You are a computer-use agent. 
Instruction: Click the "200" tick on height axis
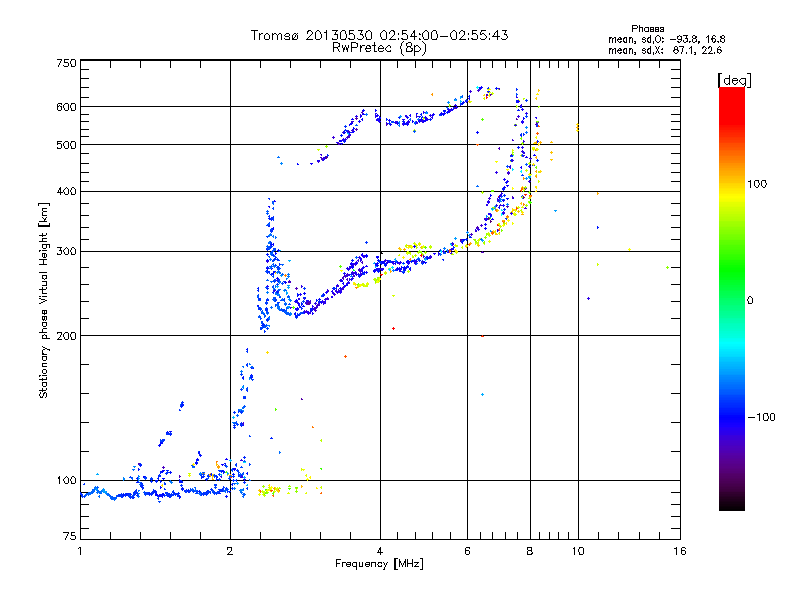tap(66, 336)
